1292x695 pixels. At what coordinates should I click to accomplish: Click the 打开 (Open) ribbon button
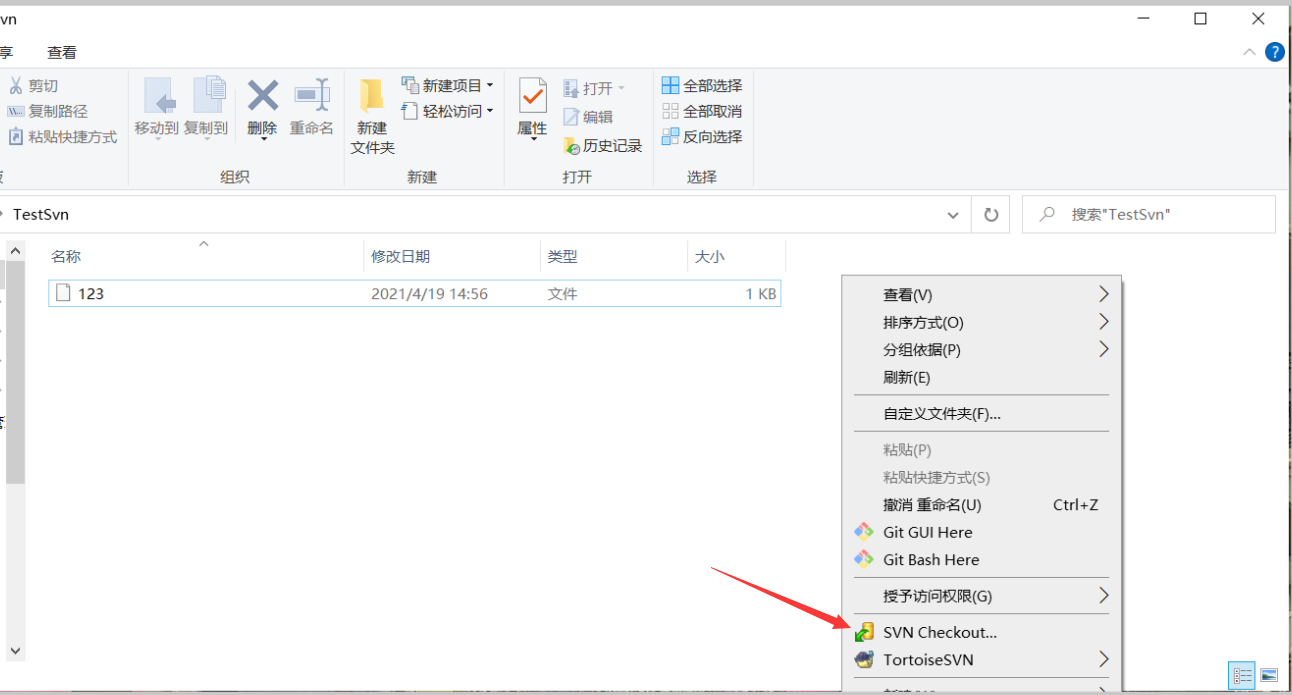[594, 89]
